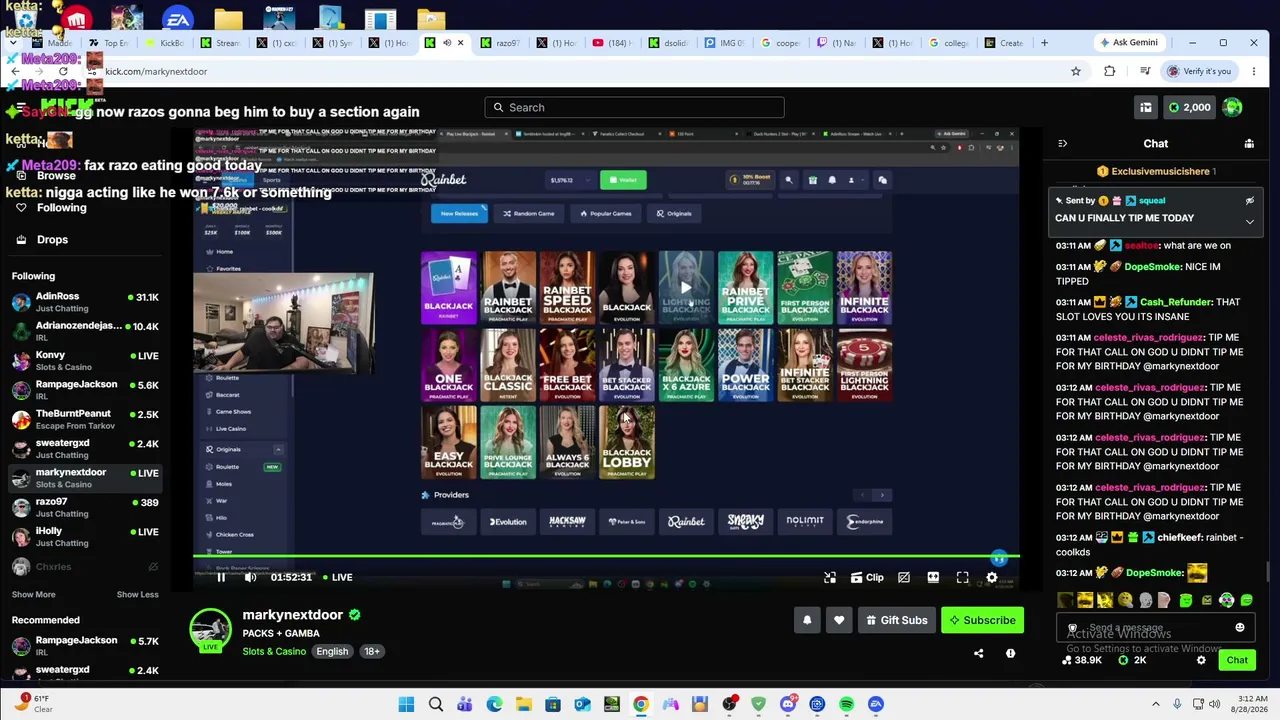Open Windows Start menu
Viewport: 1280px width, 720px height.
[406, 704]
